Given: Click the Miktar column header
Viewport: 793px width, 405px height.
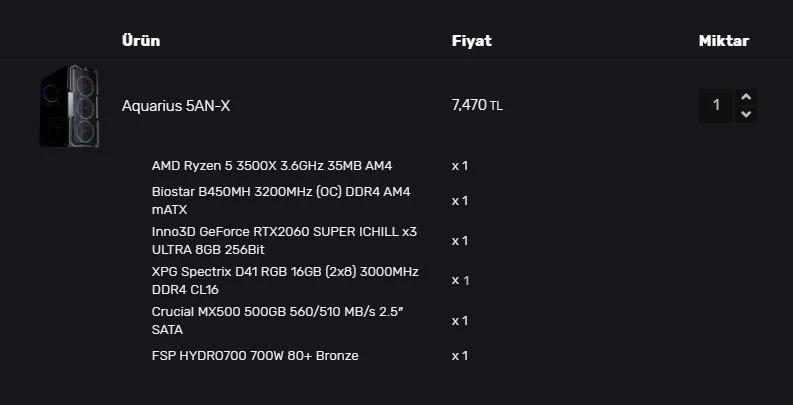Looking at the screenshot, I should (724, 41).
